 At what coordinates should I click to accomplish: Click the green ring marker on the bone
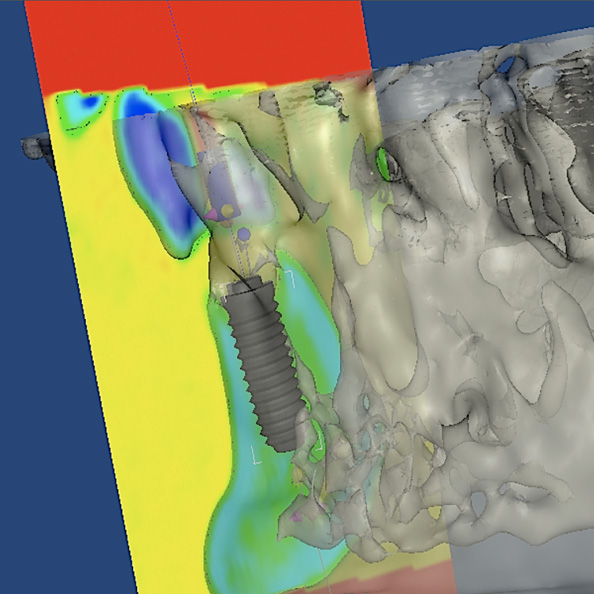383,164
